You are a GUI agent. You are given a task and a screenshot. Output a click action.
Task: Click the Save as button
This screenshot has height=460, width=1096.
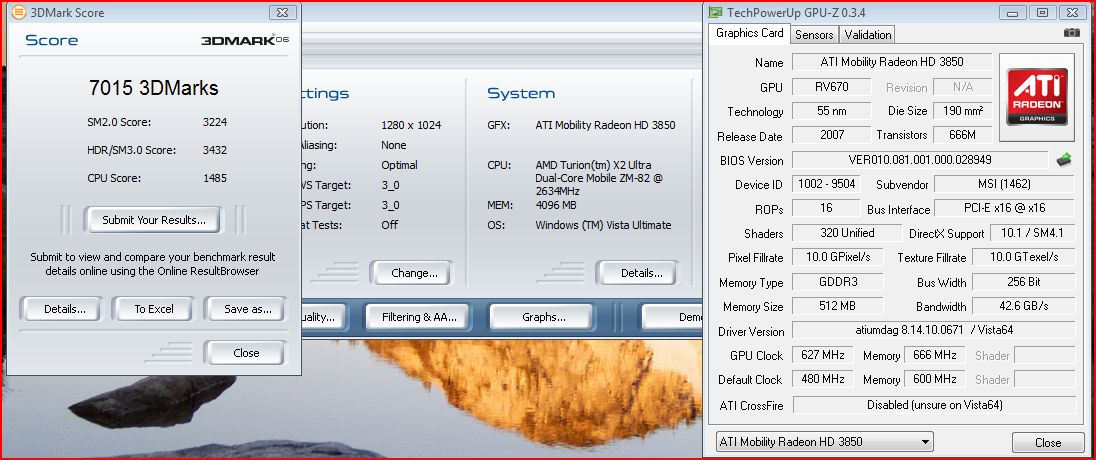click(246, 309)
